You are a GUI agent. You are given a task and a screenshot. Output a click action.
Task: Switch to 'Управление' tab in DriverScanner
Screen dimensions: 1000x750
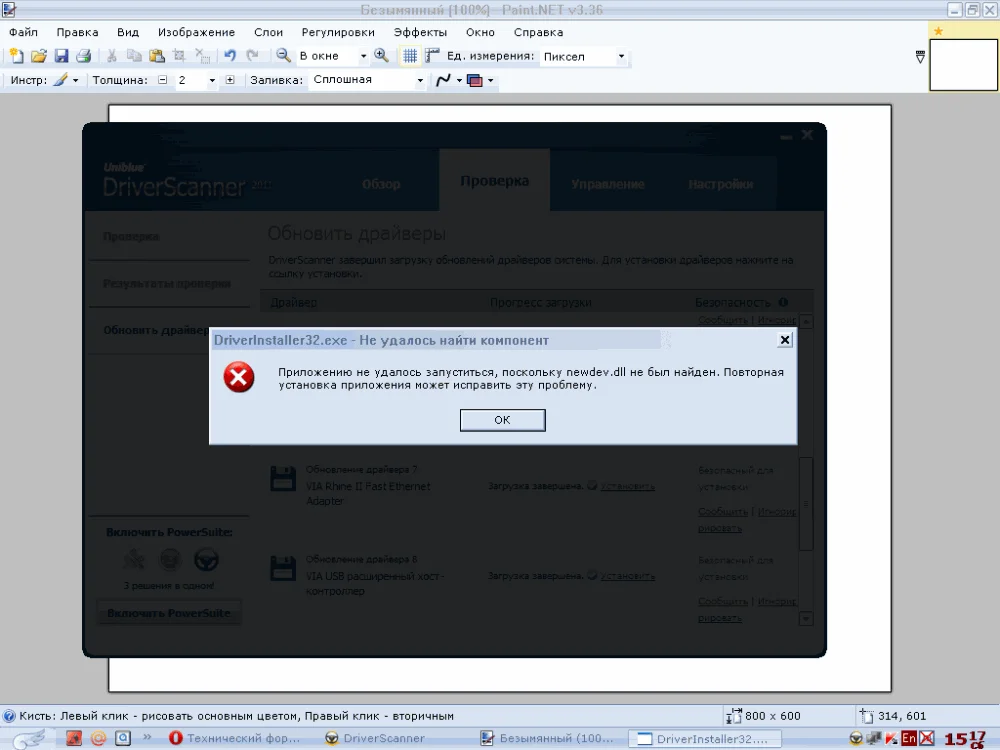point(608,184)
